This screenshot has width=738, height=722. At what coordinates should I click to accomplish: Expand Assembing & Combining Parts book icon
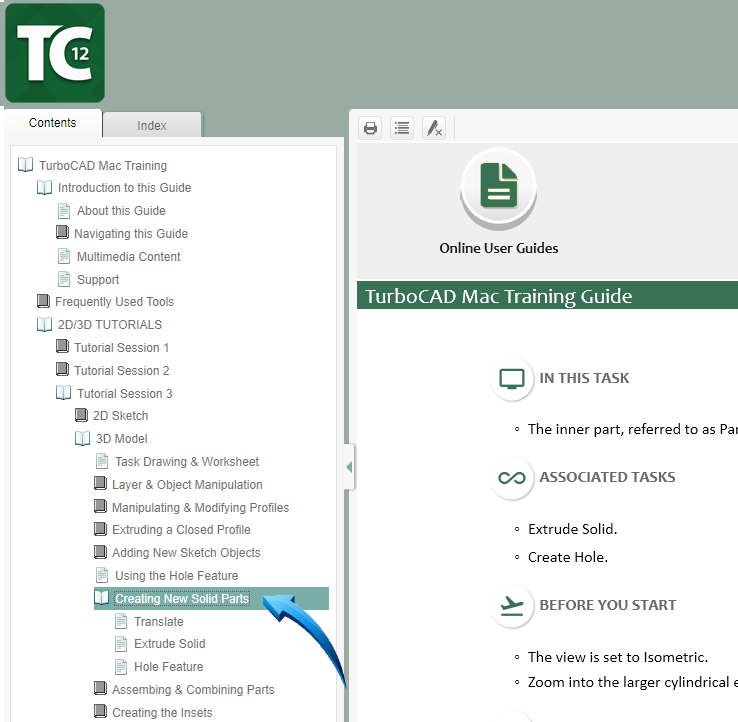pos(100,689)
